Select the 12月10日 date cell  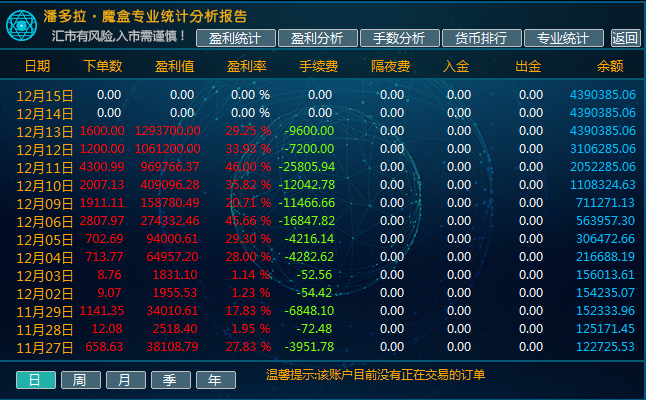click(44, 186)
